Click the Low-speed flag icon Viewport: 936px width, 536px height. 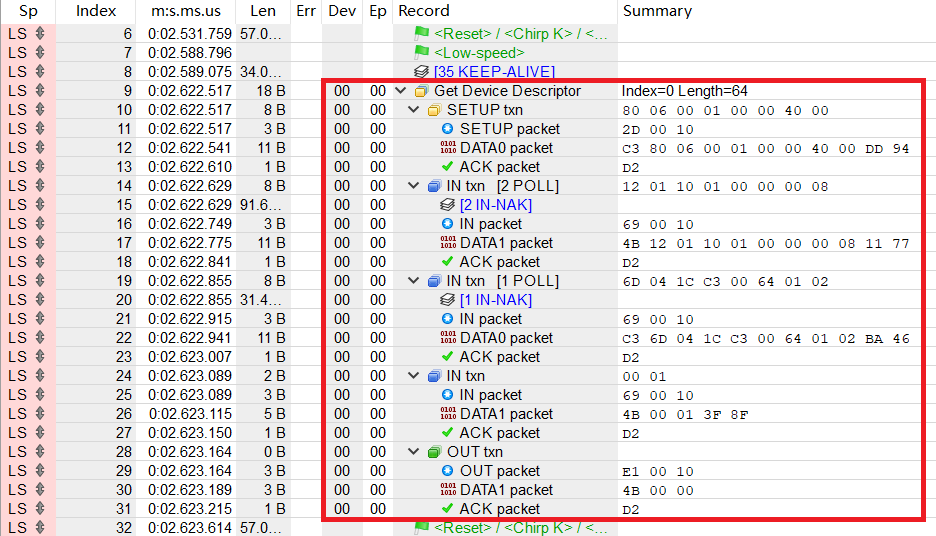point(421,53)
